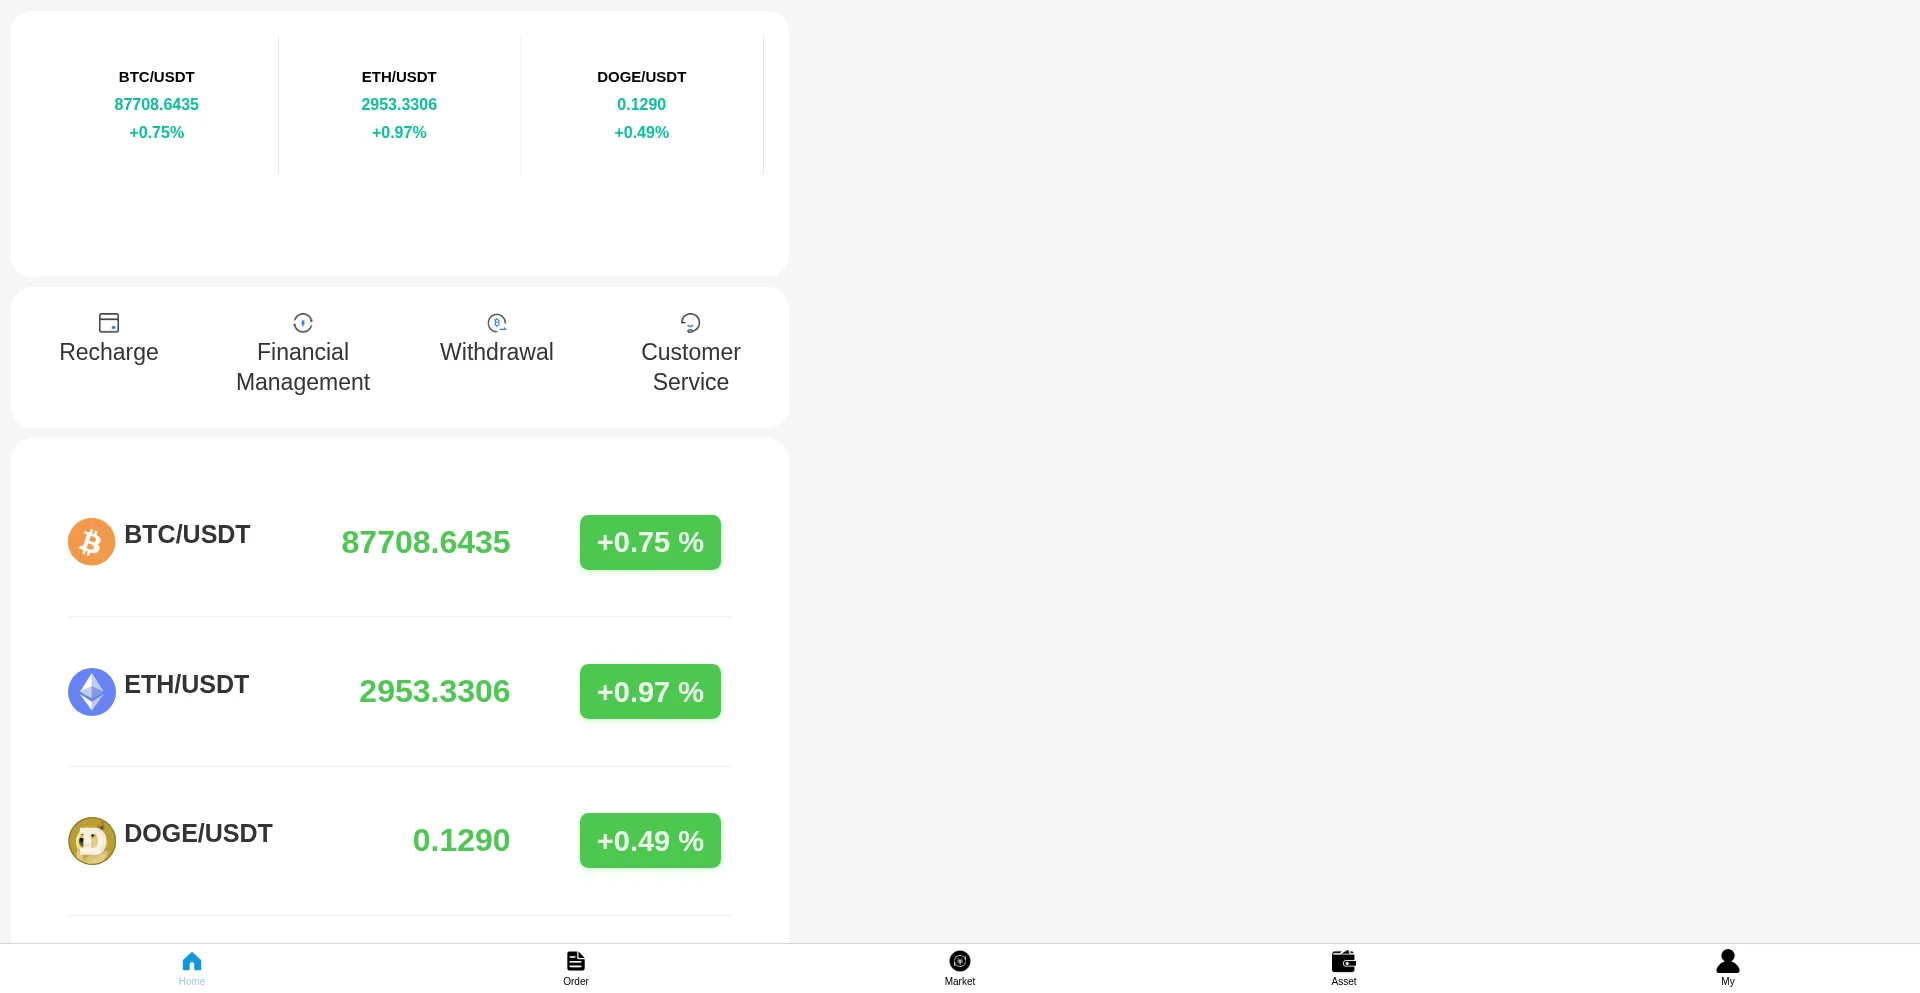This screenshot has width=1920, height=993.
Task: Click the Ethereum logo icon
Action: 91,692
